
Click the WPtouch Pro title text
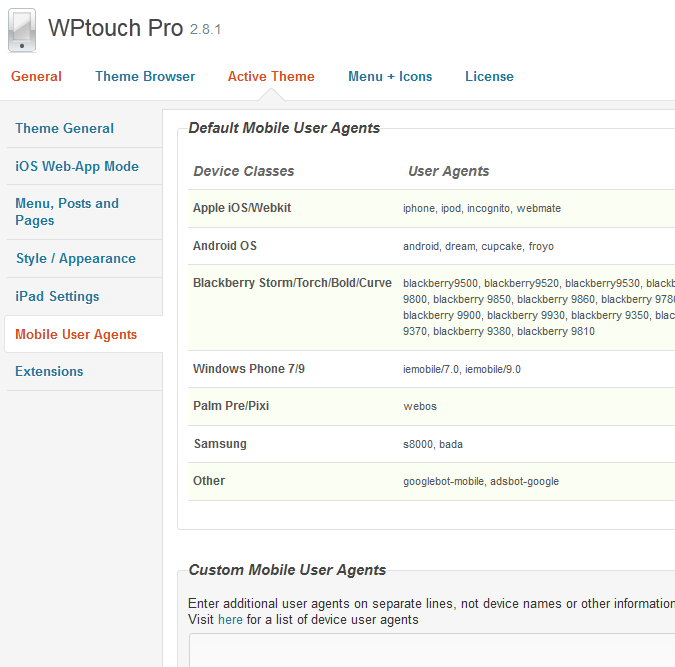tap(115, 28)
